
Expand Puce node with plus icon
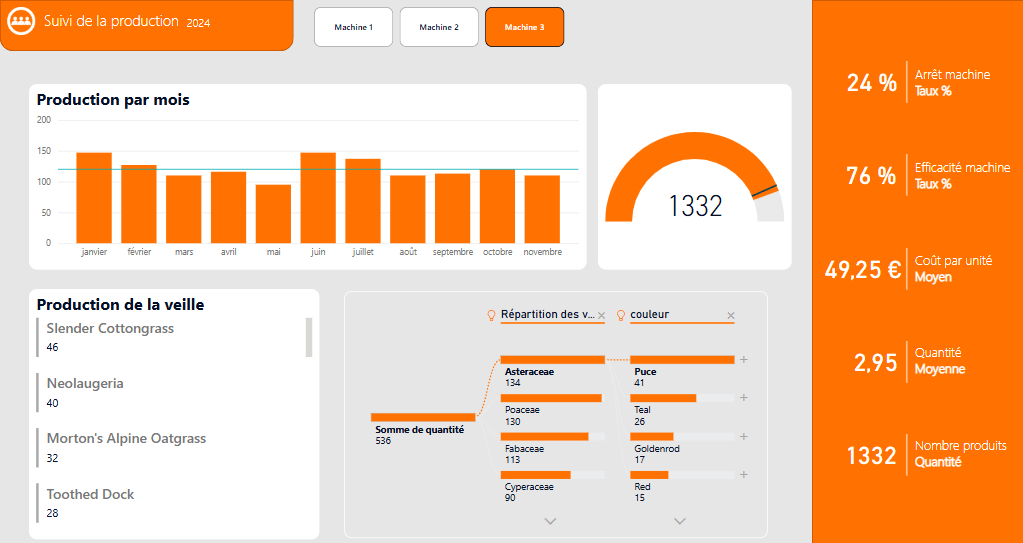[744, 360]
